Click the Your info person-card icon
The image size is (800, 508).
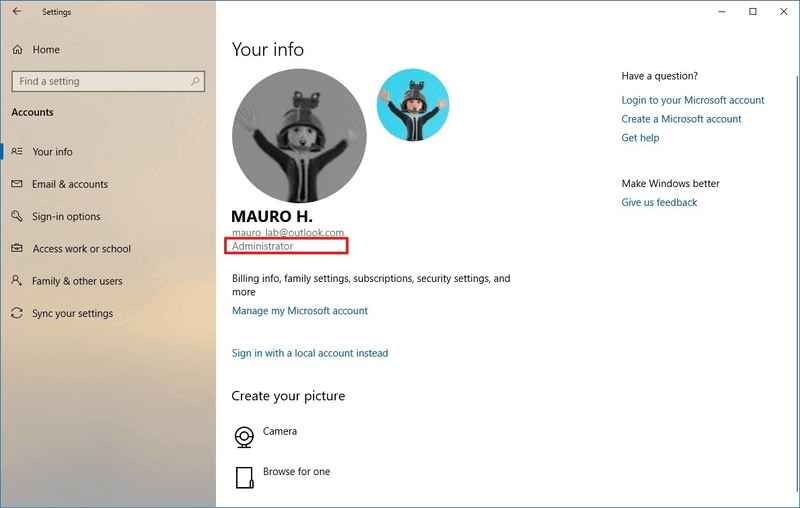click(x=17, y=151)
